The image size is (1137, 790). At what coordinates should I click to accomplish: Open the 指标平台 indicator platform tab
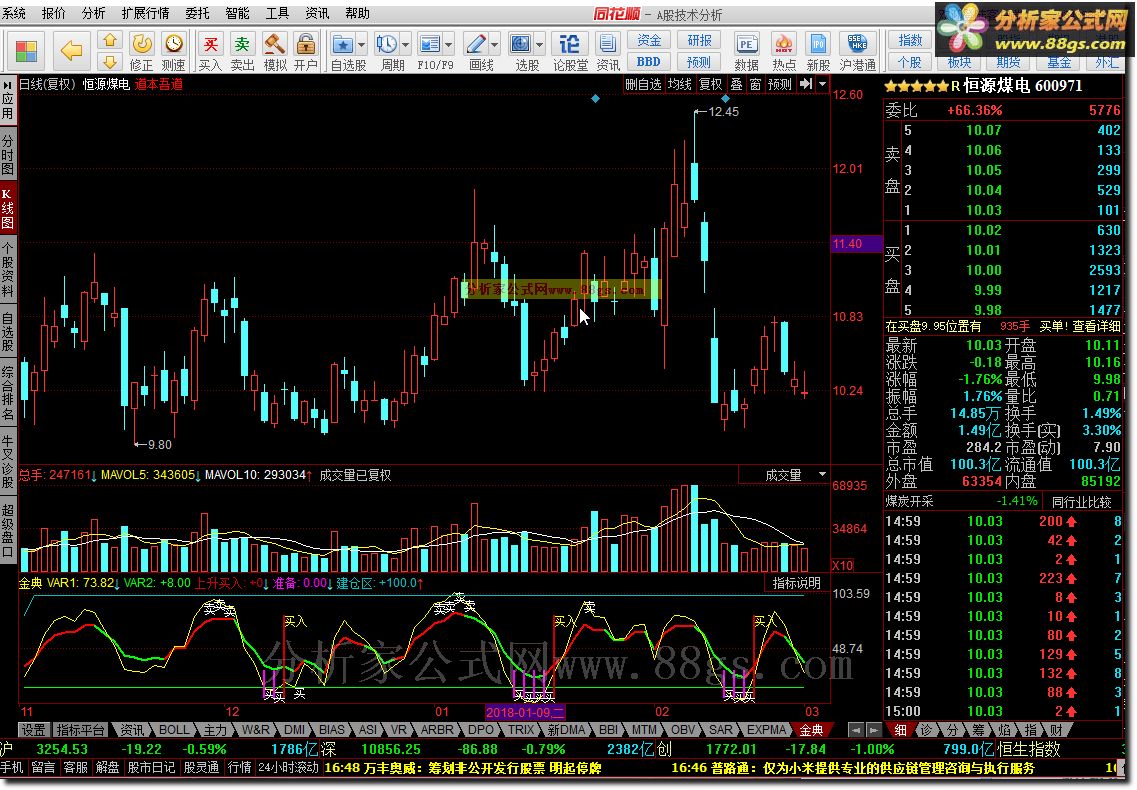(80, 730)
